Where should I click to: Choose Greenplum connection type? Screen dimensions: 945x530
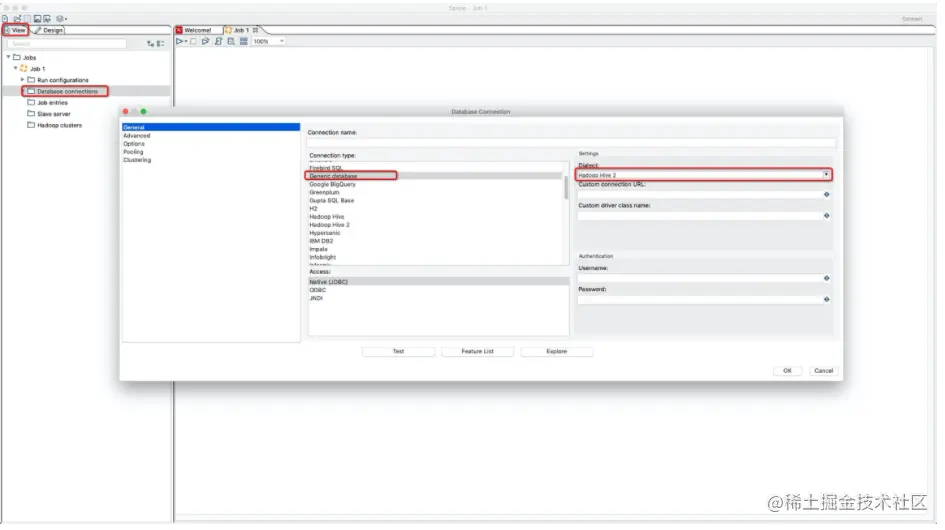tap(324, 192)
